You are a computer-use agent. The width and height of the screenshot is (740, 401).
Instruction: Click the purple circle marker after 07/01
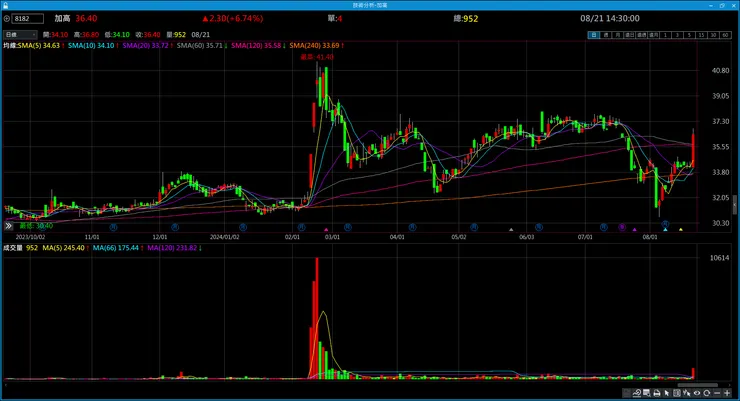[x=622, y=227]
